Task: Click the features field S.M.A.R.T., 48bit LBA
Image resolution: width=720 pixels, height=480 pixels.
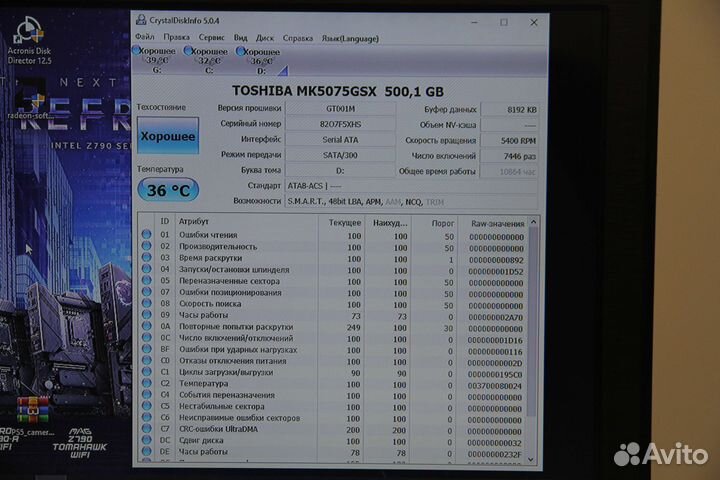Action: click(411, 202)
